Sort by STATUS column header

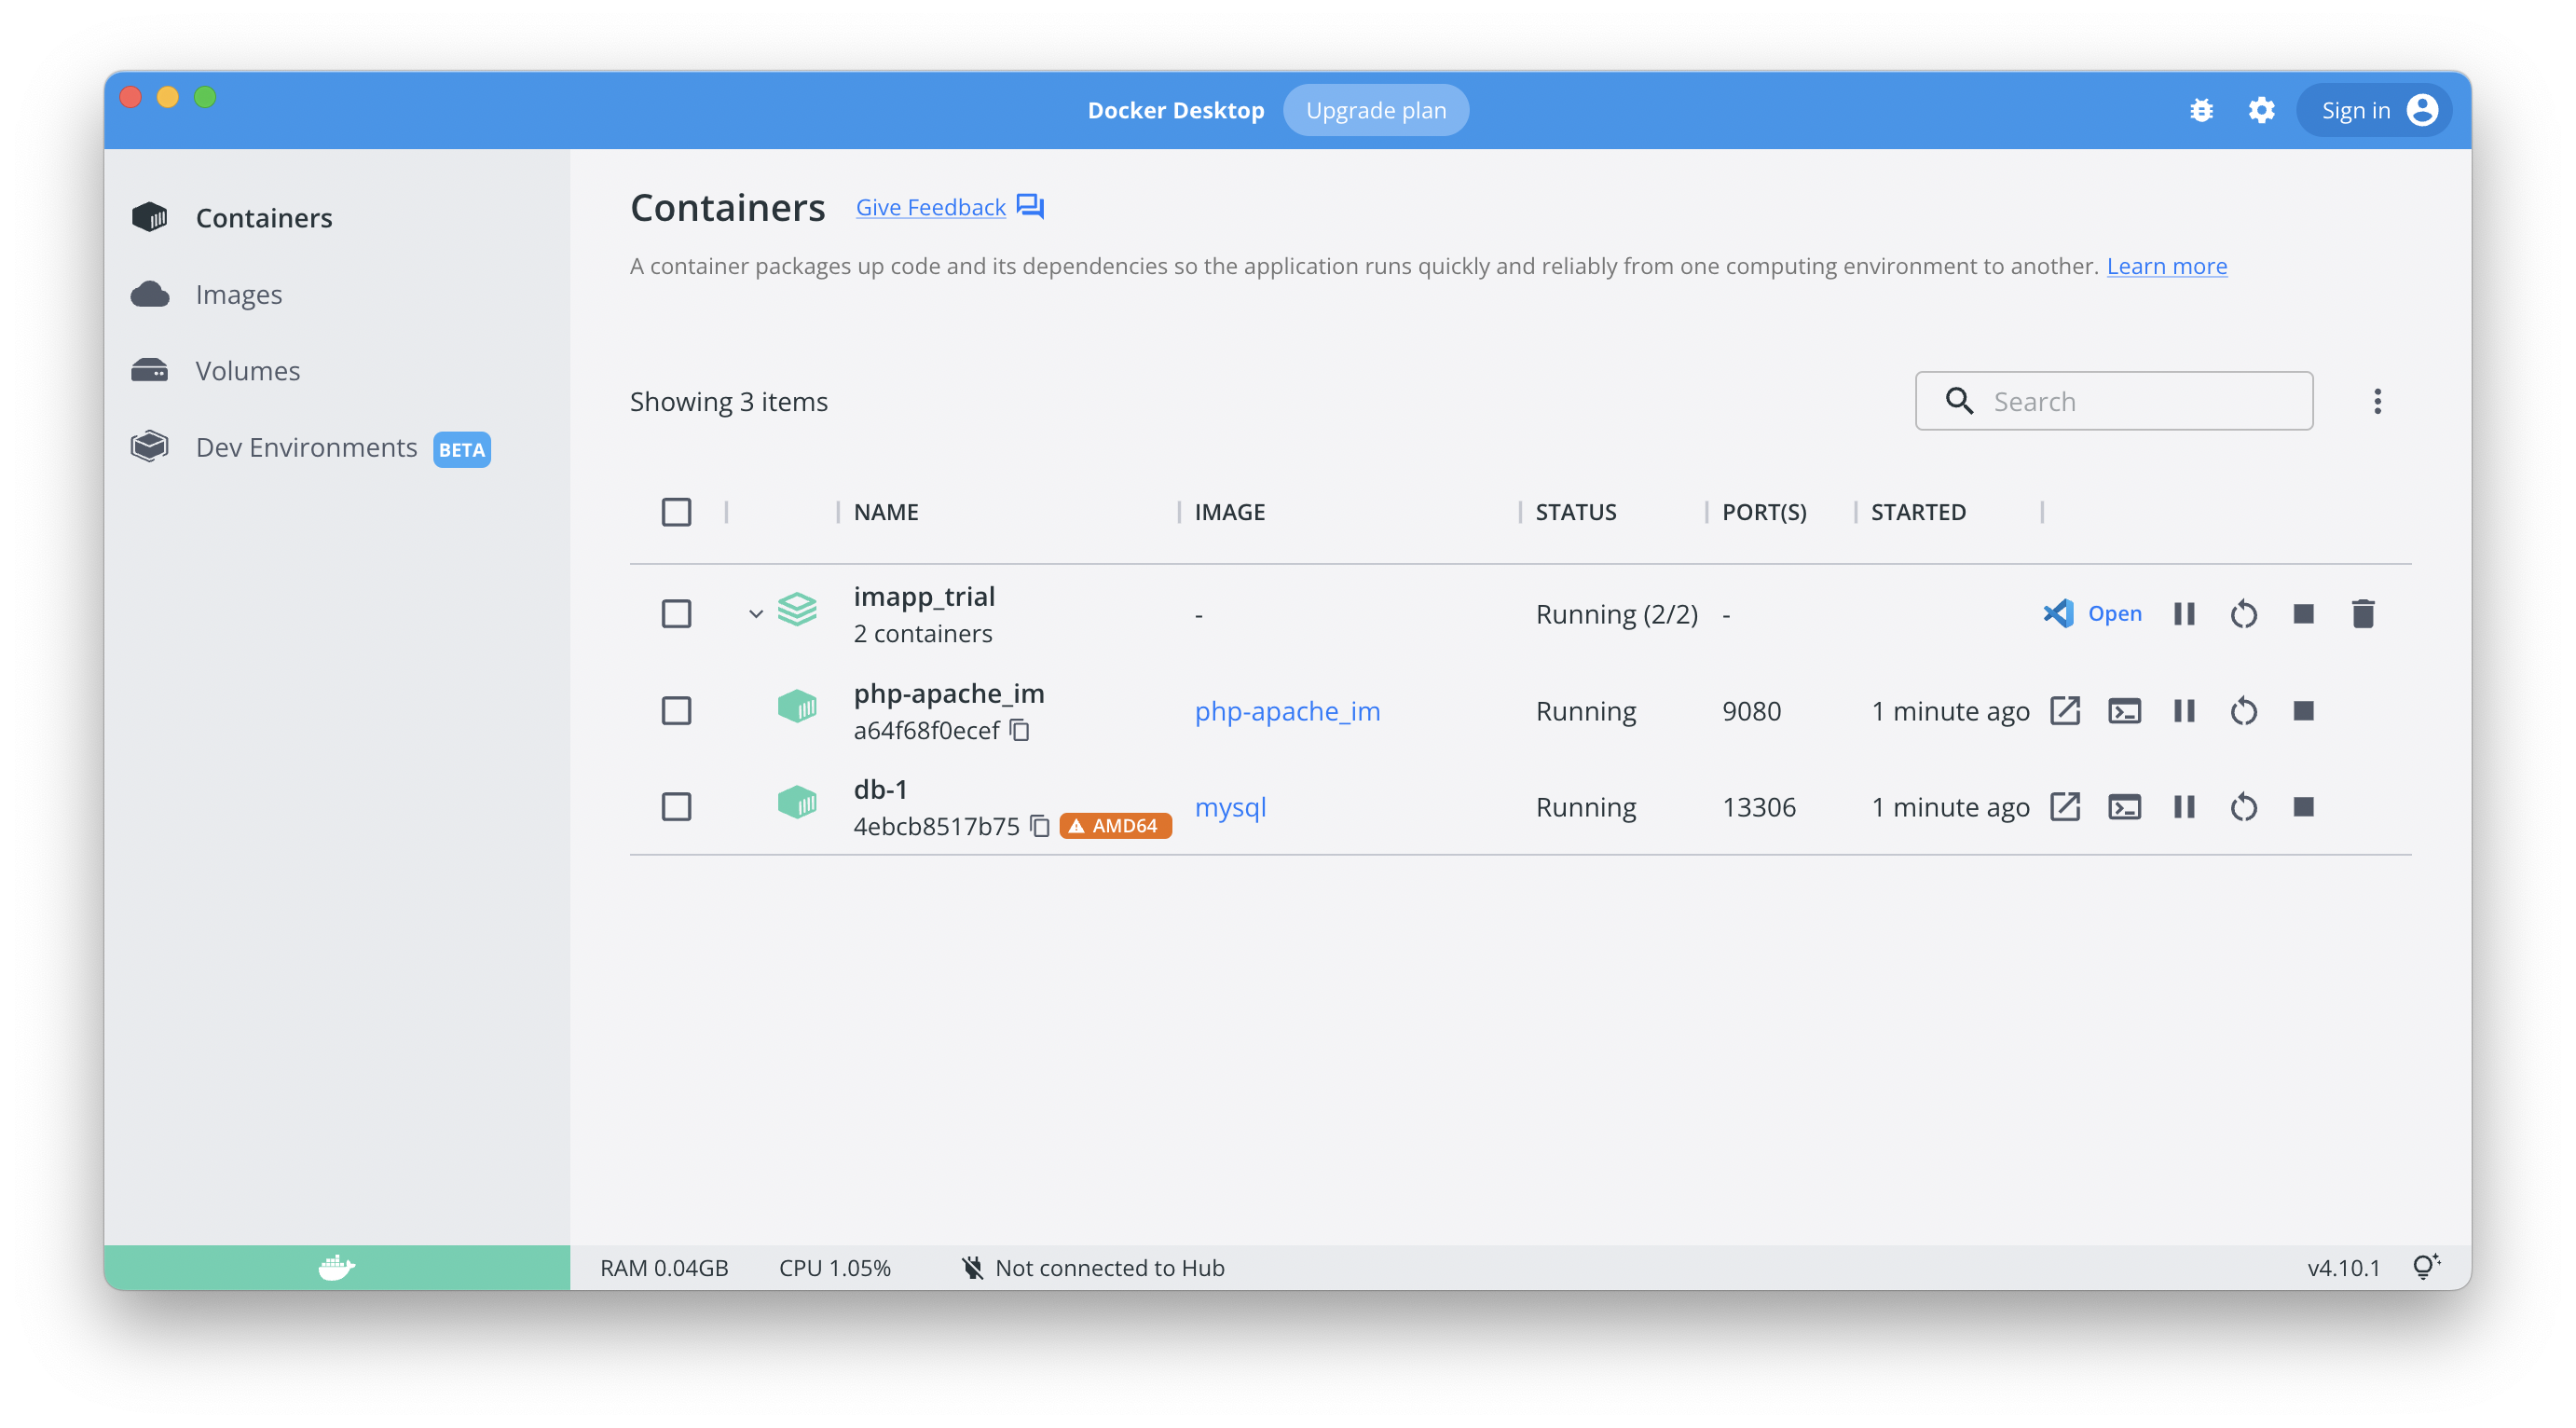1575,512
